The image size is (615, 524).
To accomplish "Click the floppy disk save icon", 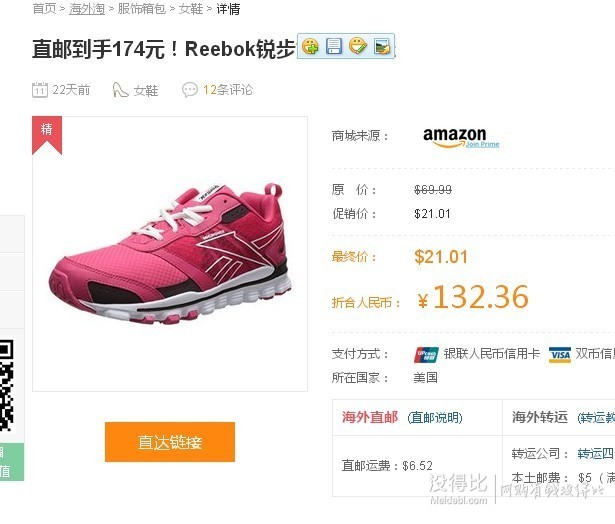I will tap(334, 46).
